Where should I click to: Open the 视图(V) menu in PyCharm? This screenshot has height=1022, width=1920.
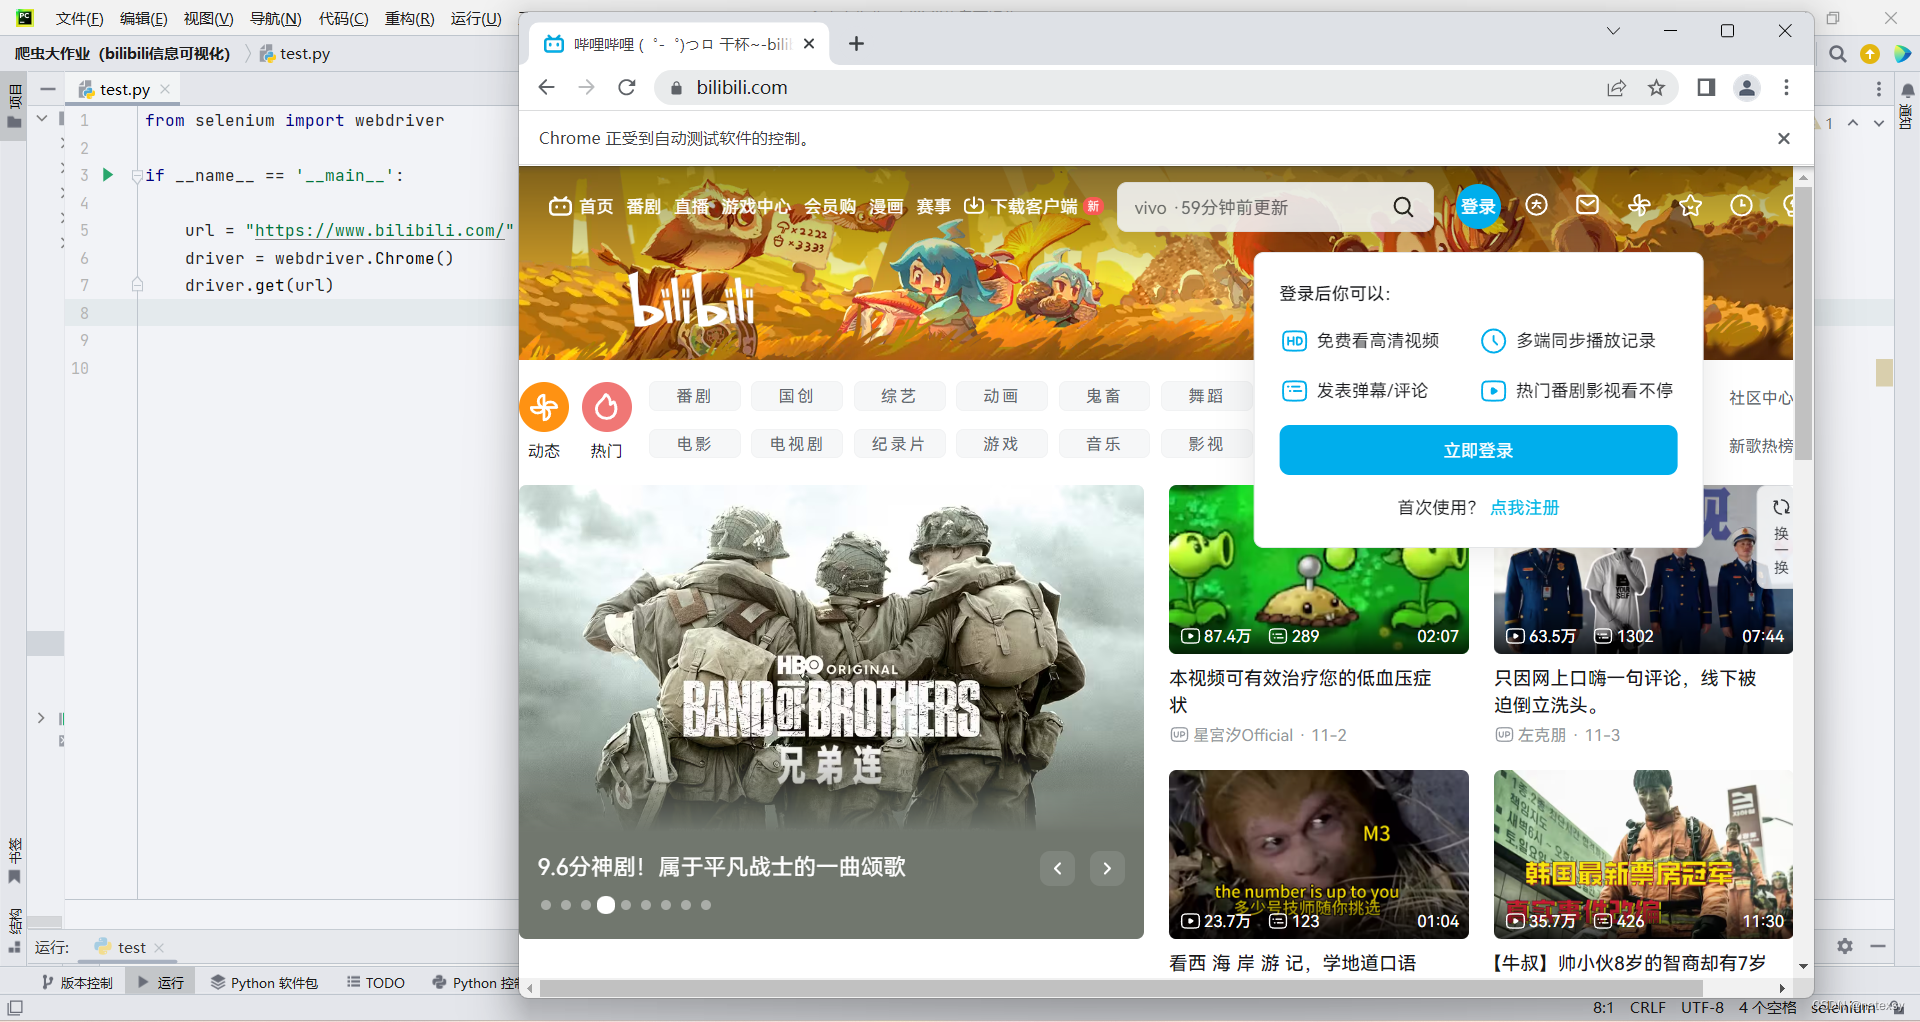(x=209, y=19)
